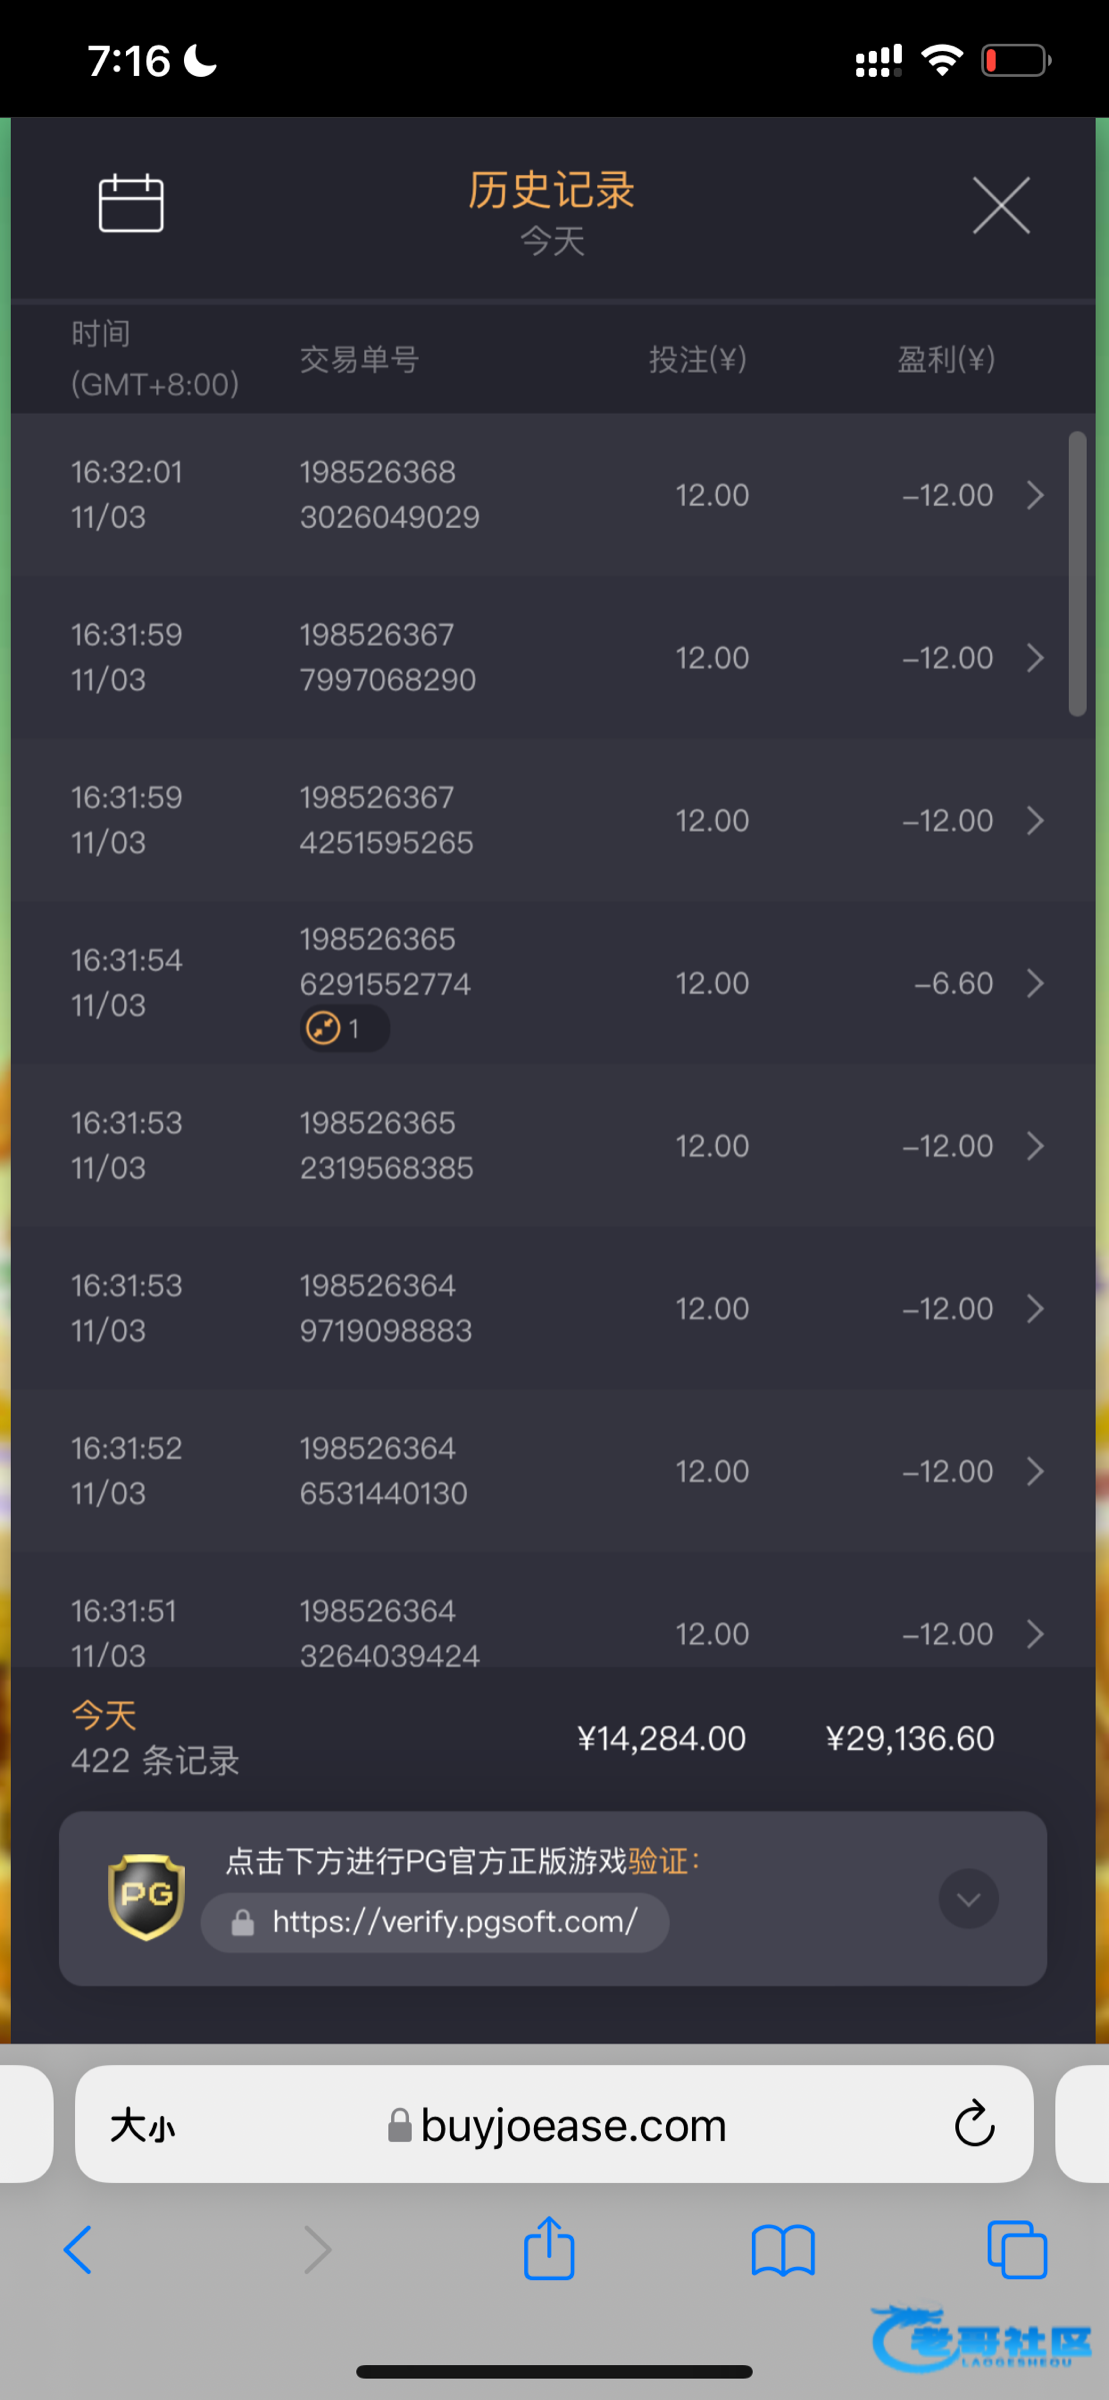Viewport: 1109px width, 2400px height.
Task: Open Safari share sheet
Action: pyautogui.click(x=549, y=2249)
